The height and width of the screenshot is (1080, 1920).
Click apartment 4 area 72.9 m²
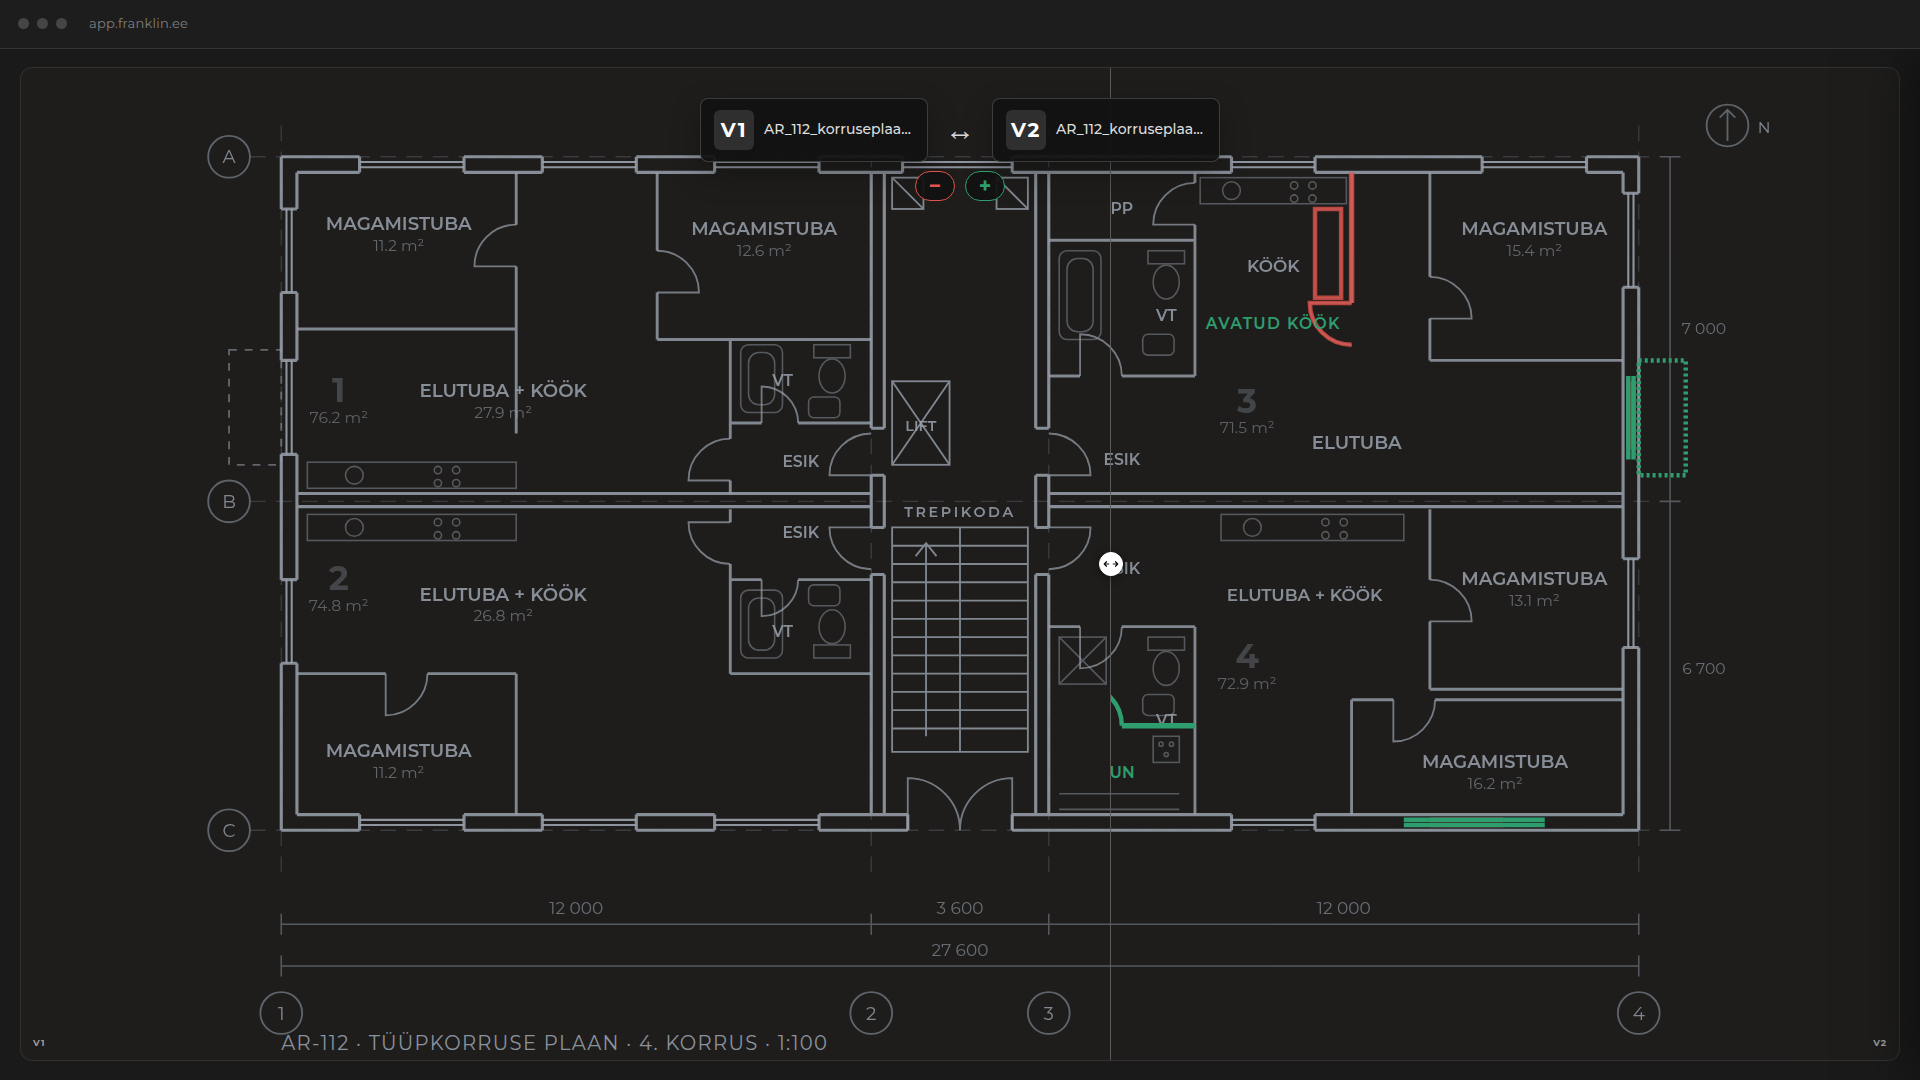[x=1246, y=684]
